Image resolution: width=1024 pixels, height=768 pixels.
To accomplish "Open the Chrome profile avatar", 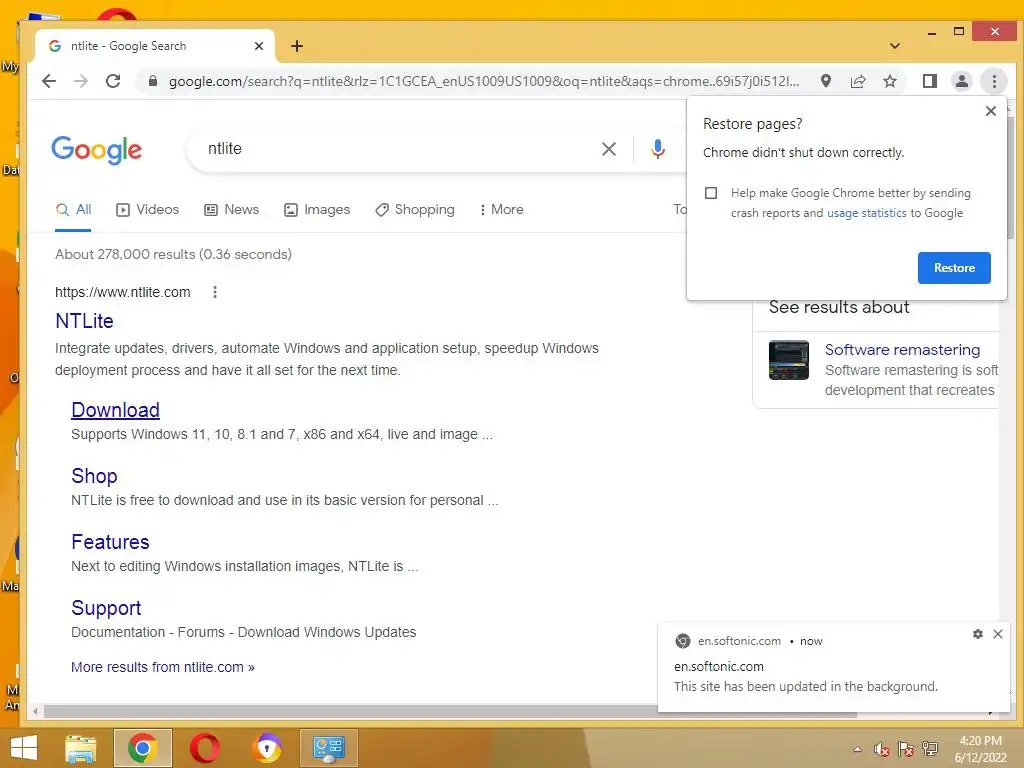I will coord(961,81).
